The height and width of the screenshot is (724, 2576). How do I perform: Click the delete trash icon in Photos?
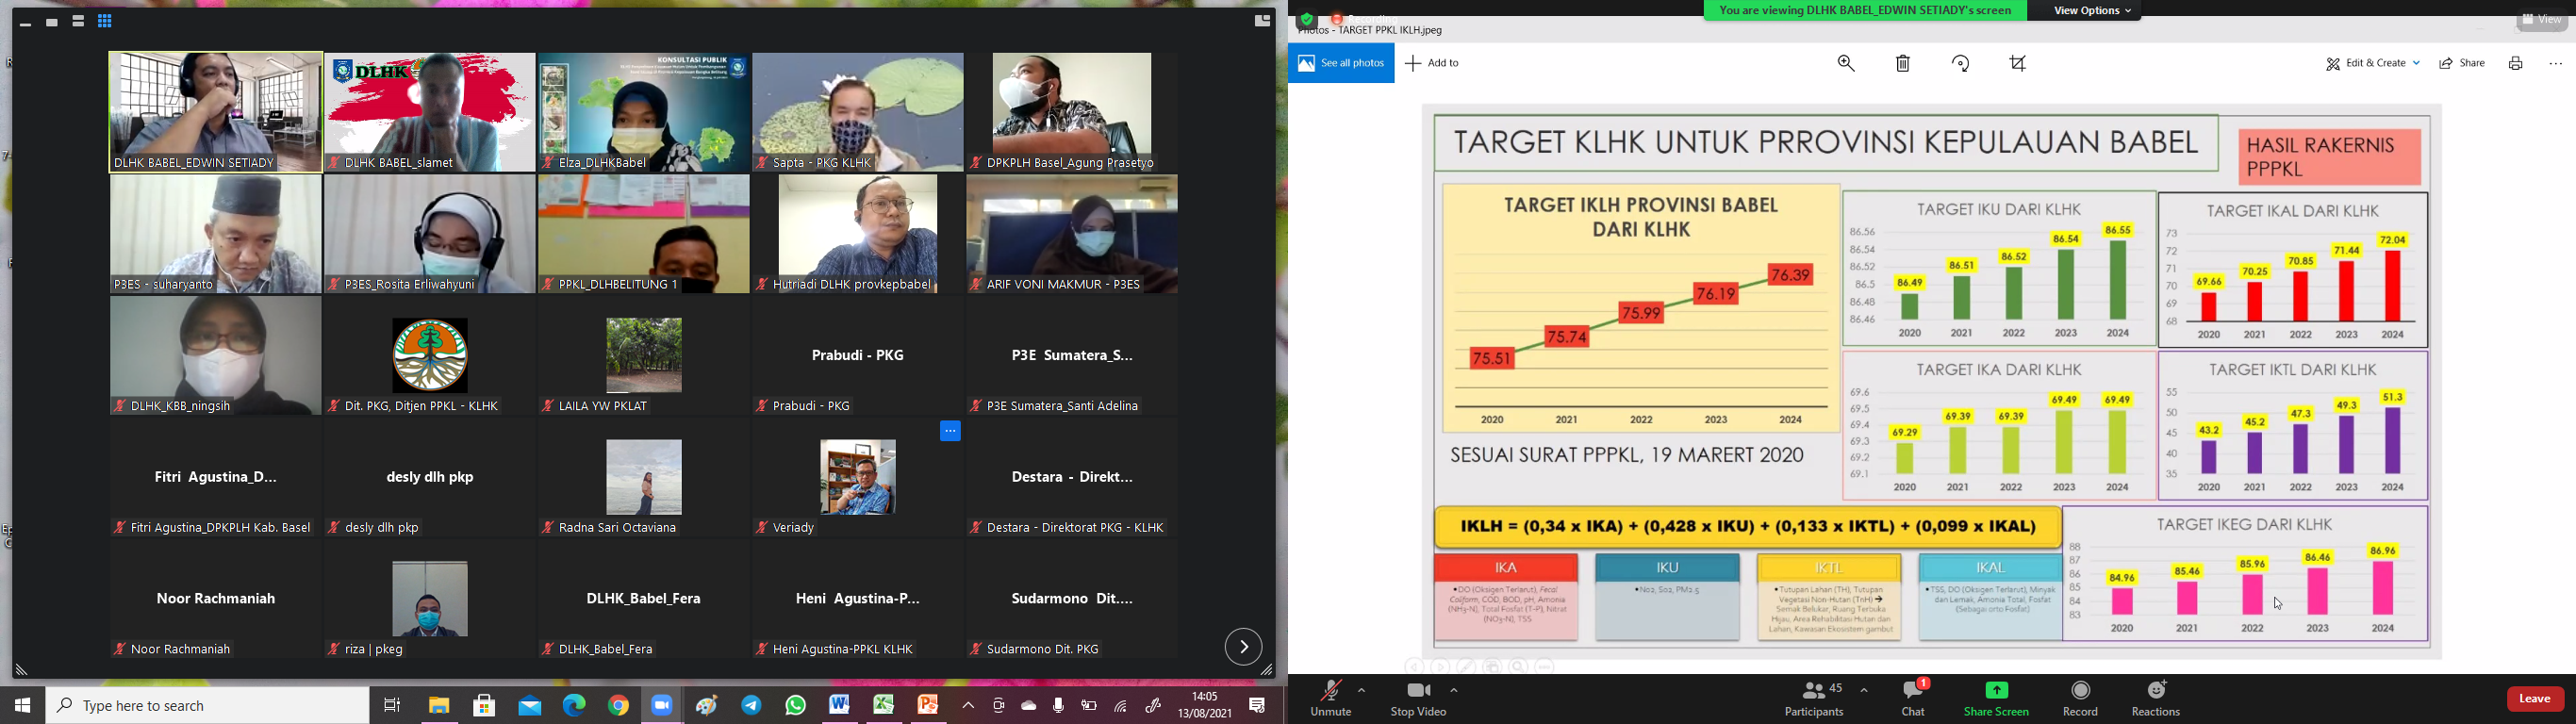click(1903, 64)
